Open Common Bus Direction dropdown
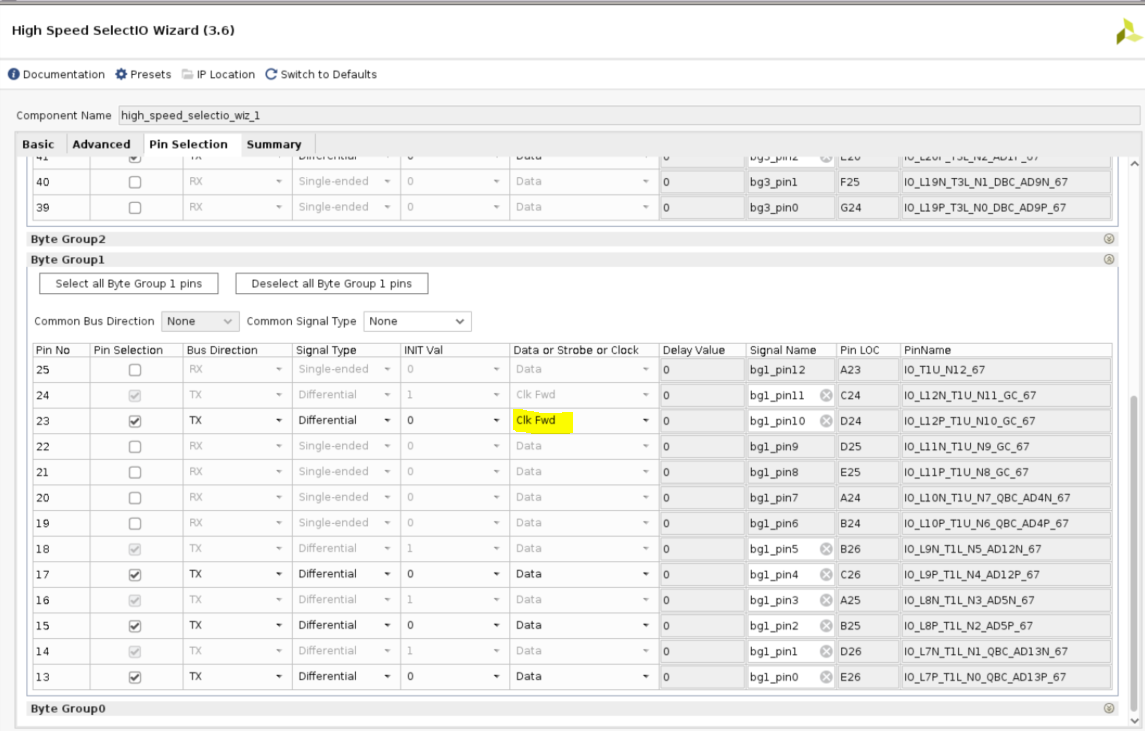 point(201,322)
